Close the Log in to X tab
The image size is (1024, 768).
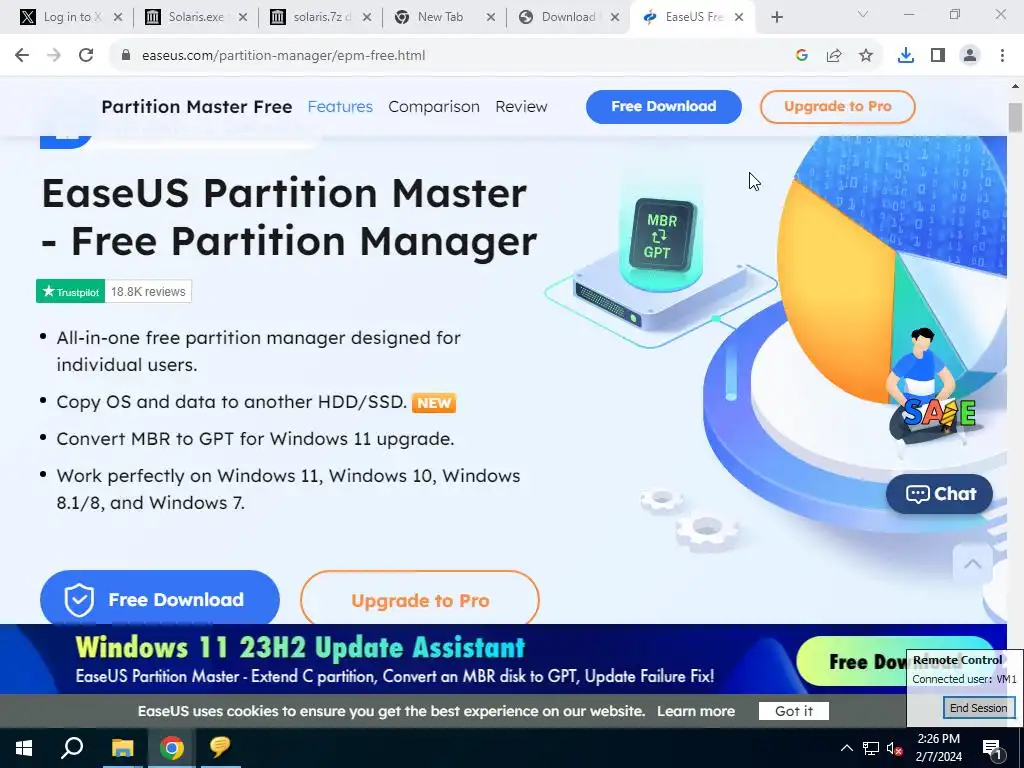tap(118, 17)
